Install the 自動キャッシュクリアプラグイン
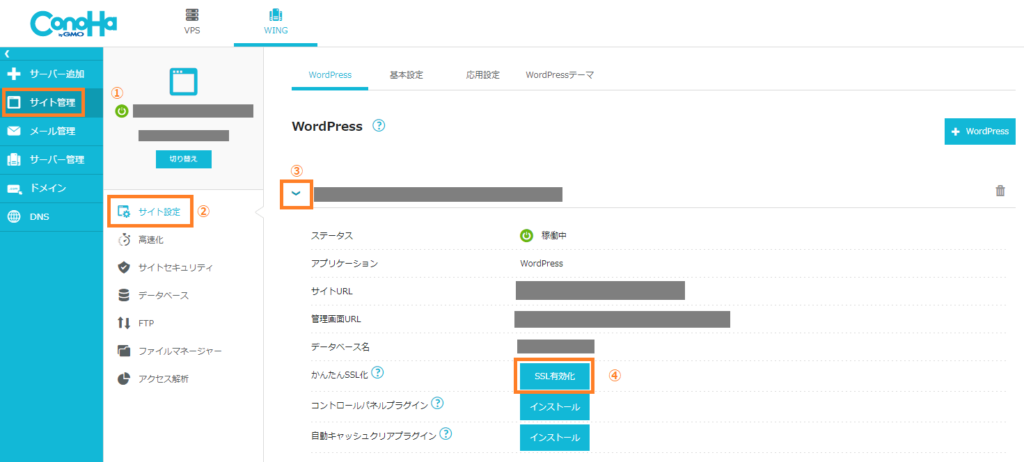This screenshot has width=1024, height=462. pos(554,438)
